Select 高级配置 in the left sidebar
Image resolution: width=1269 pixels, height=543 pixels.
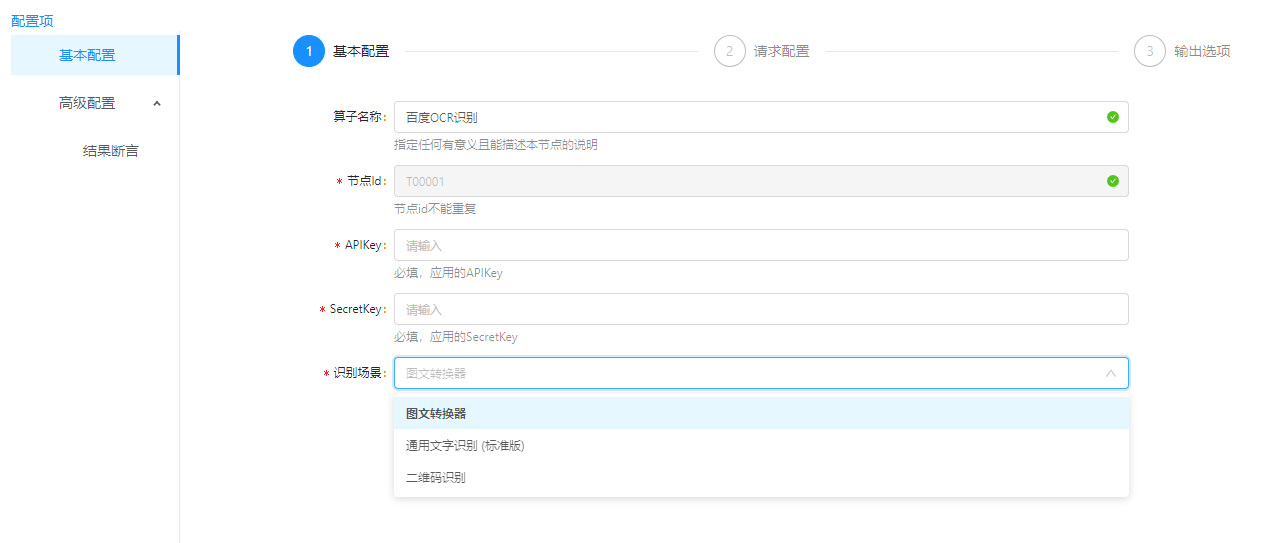[x=87, y=103]
